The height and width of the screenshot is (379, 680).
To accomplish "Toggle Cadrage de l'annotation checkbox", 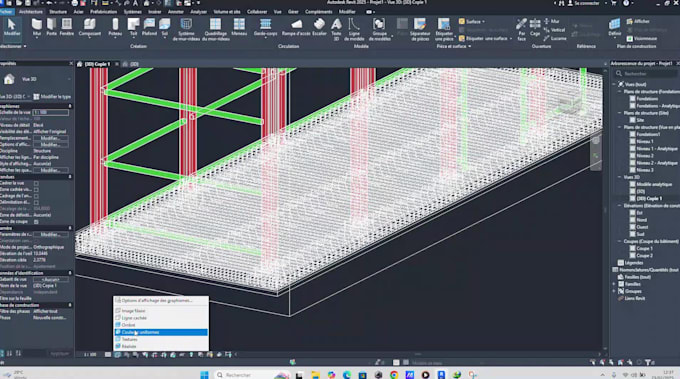I will click(36, 196).
